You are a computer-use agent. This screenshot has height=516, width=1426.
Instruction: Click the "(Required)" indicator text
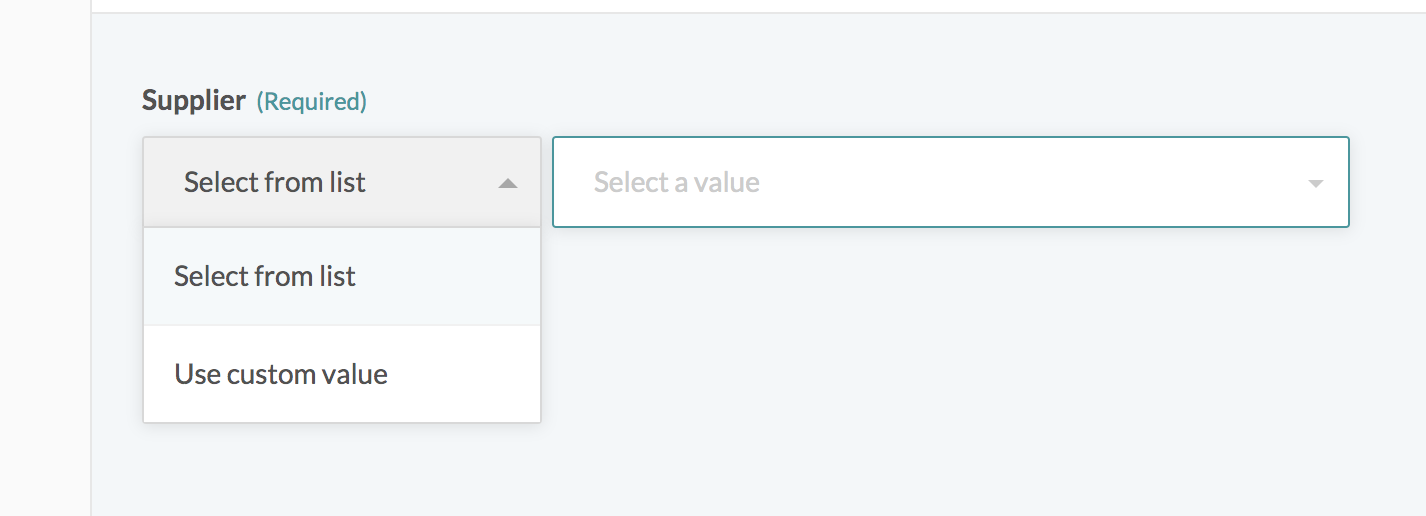pyautogui.click(x=312, y=101)
